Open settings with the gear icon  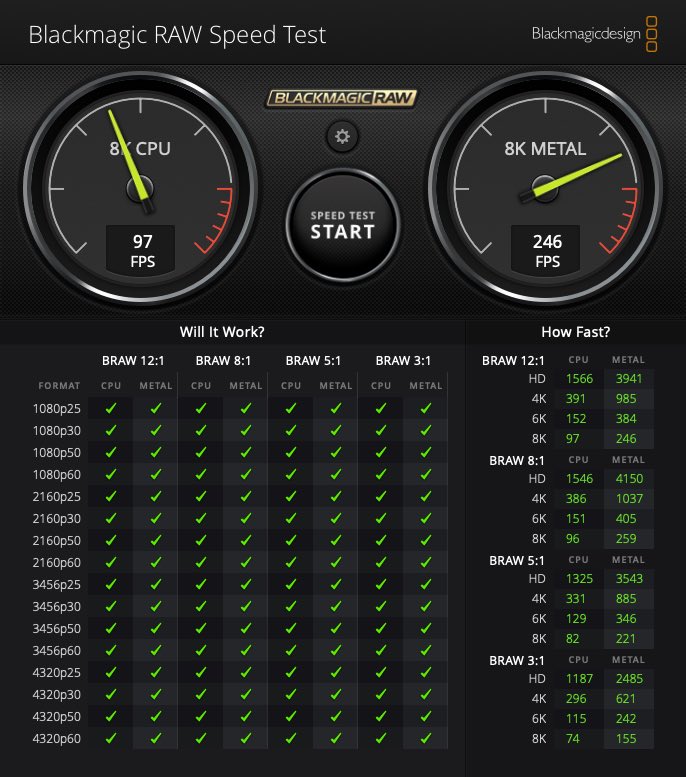pyautogui.click(x=342, y=136)
